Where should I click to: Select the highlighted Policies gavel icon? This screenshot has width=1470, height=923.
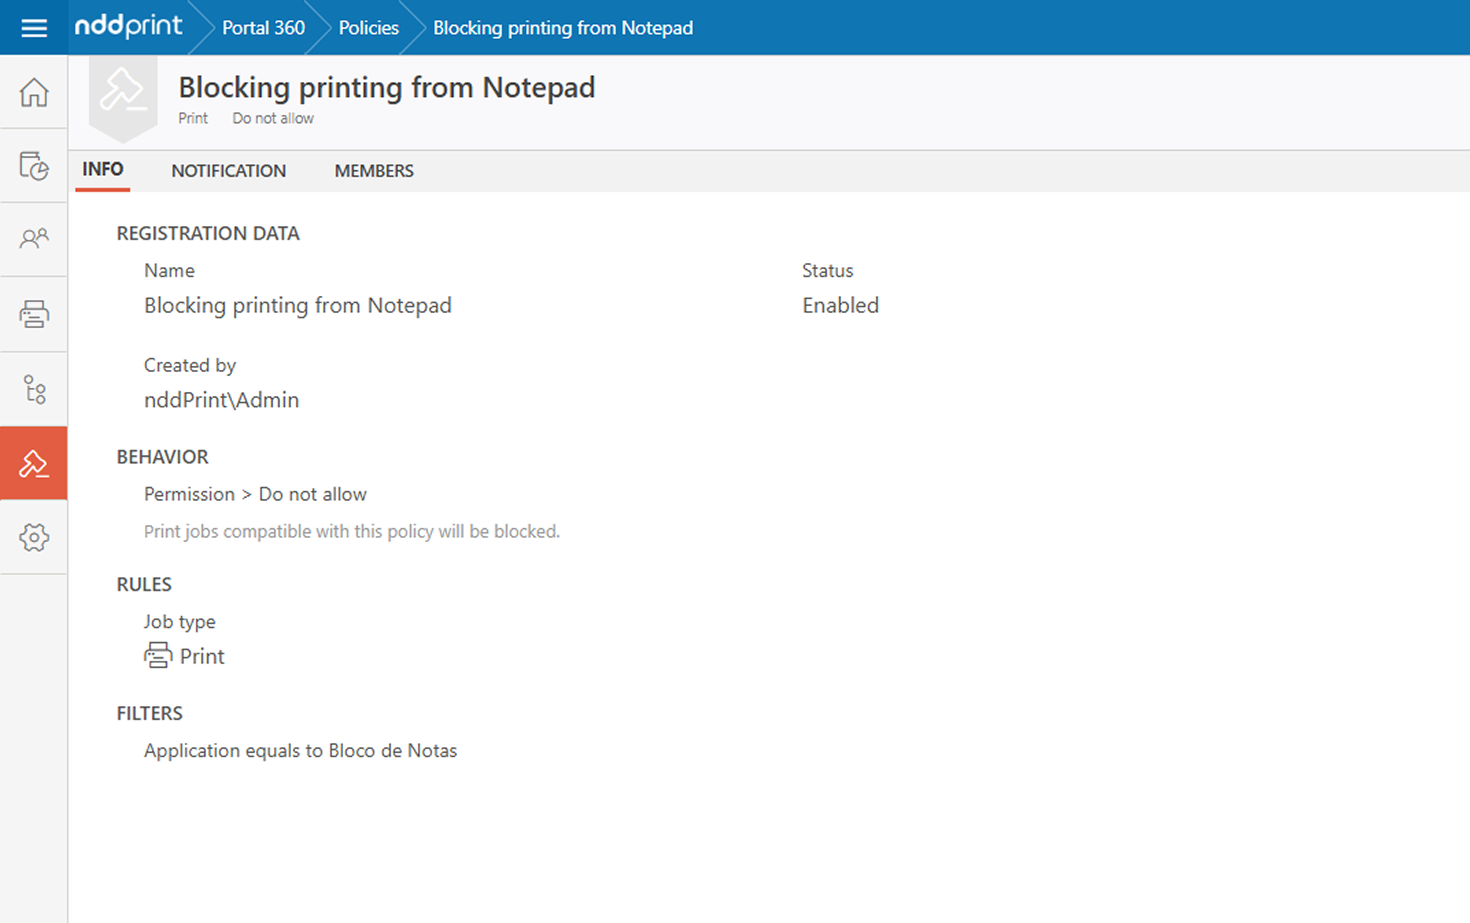click(34, 463)
